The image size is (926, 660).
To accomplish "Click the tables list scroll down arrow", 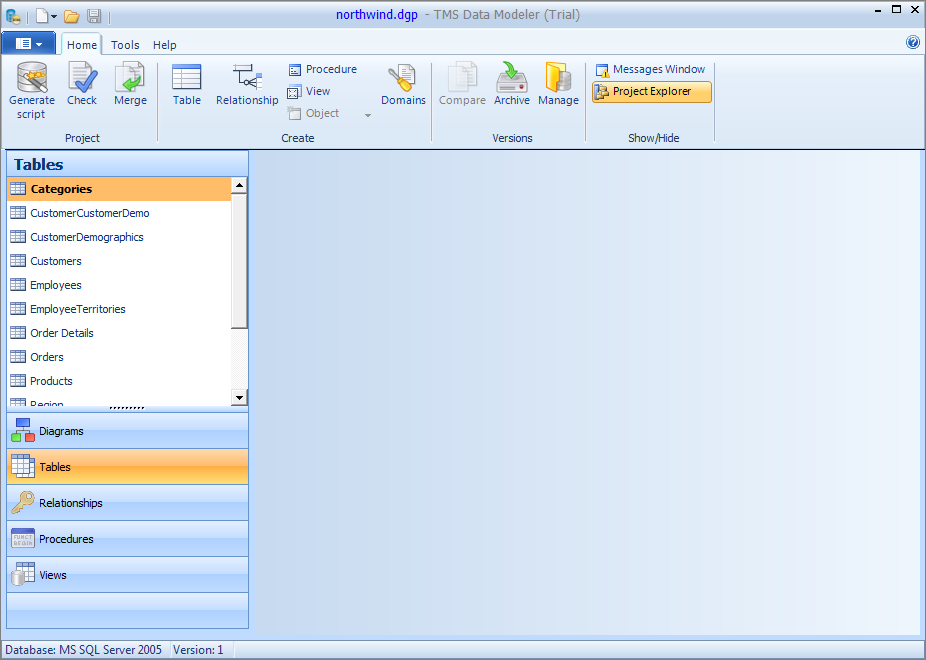I will click(239, 397).
